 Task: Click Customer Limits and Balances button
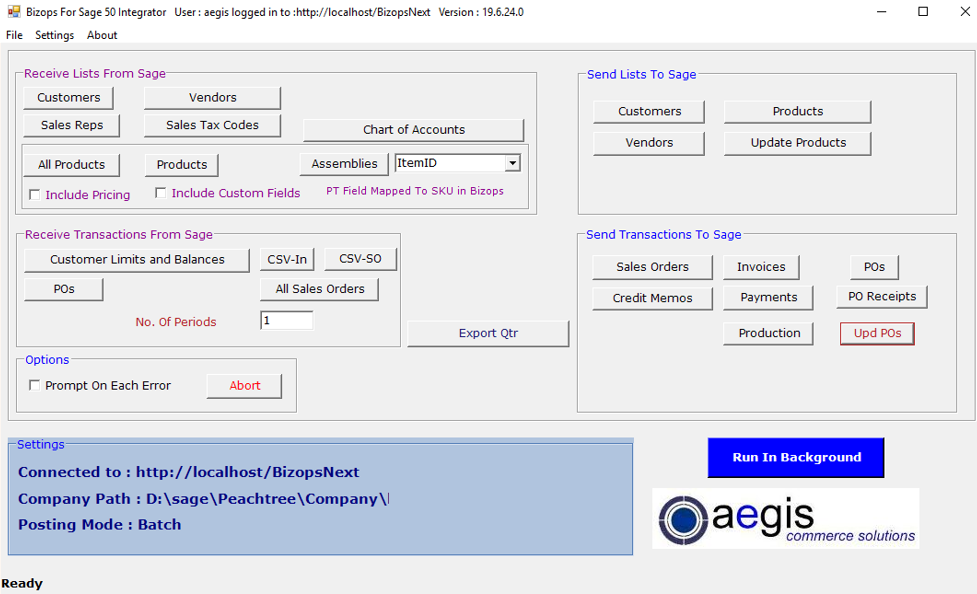(137, 260)
